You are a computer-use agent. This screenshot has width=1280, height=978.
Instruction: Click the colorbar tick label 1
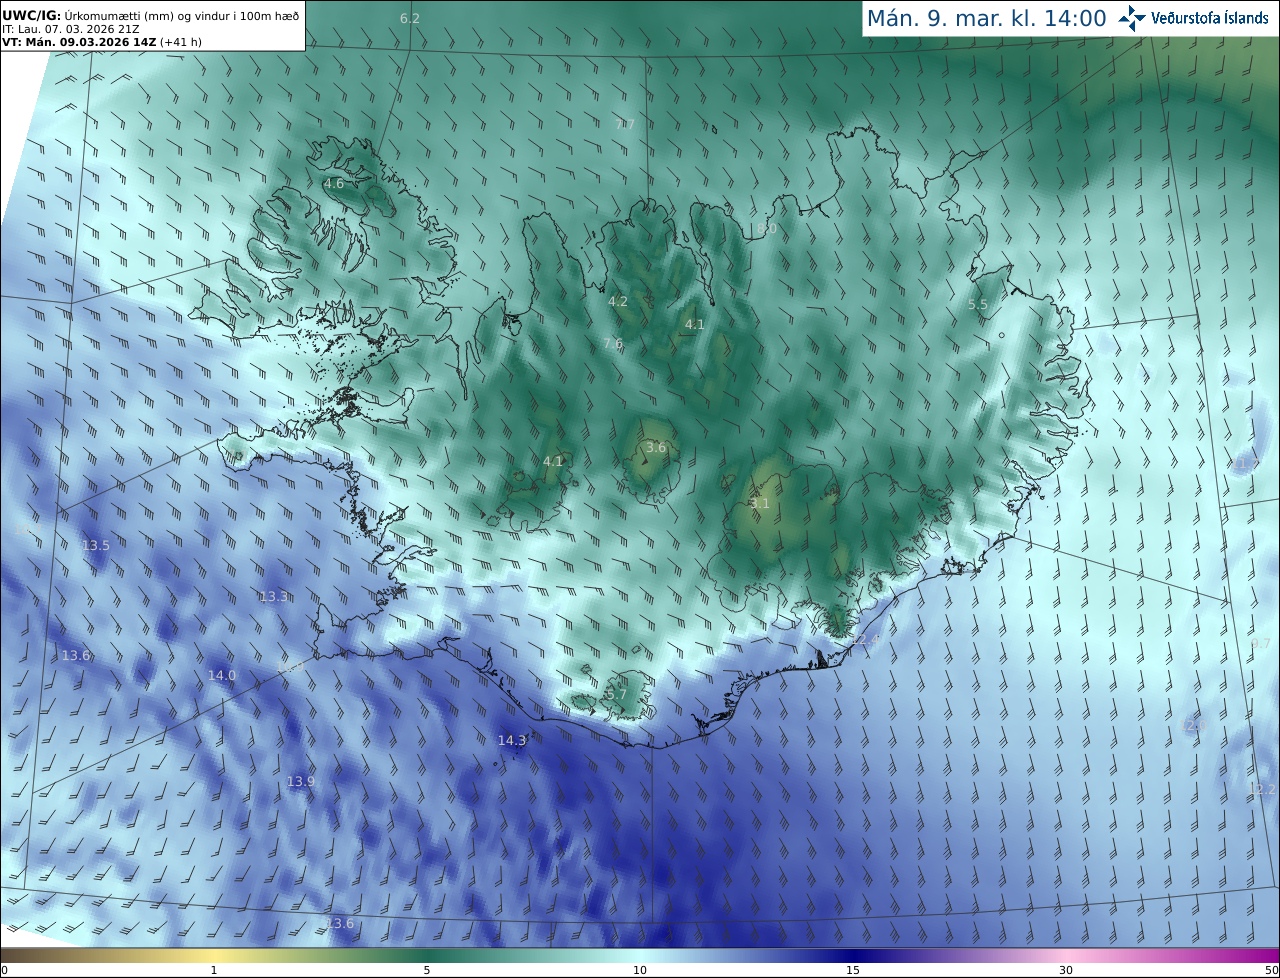coord(214,970)
